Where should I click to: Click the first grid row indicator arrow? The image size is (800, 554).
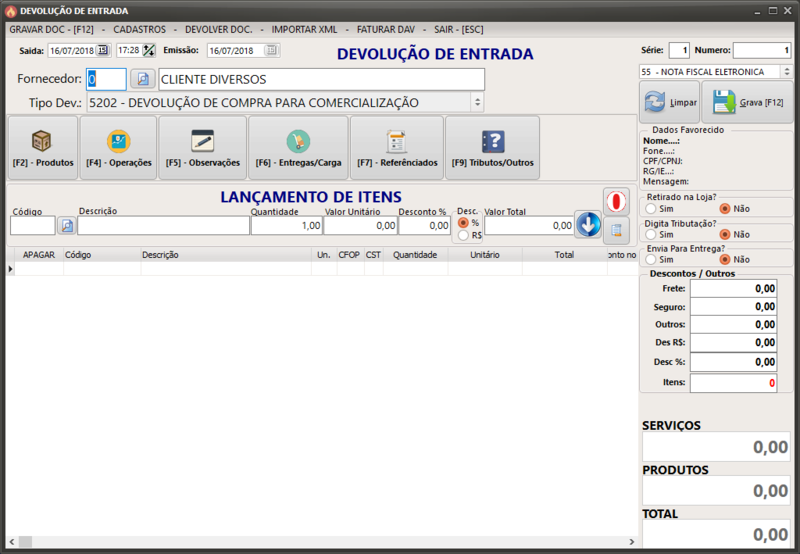10,269
